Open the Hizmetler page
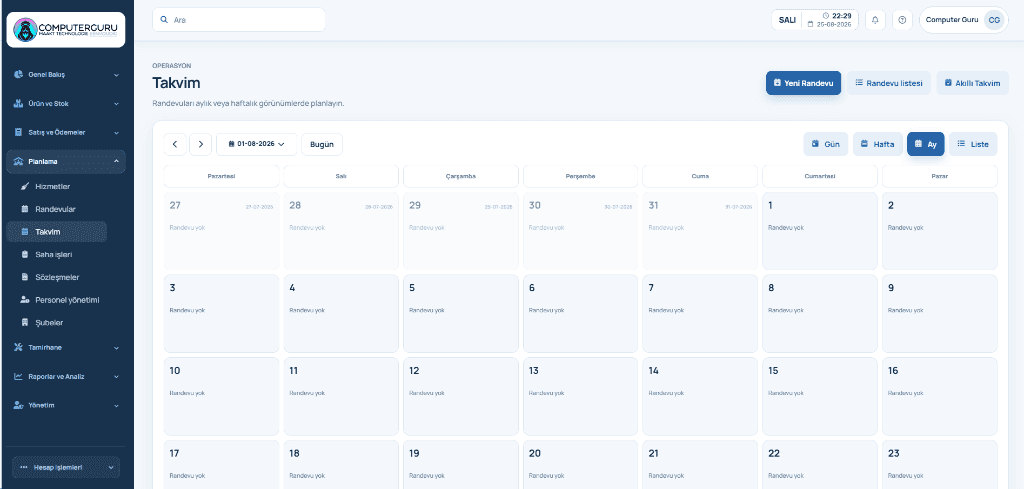Screen dimensions: 1024x489 pyautogui.click(x=57, y=187)
